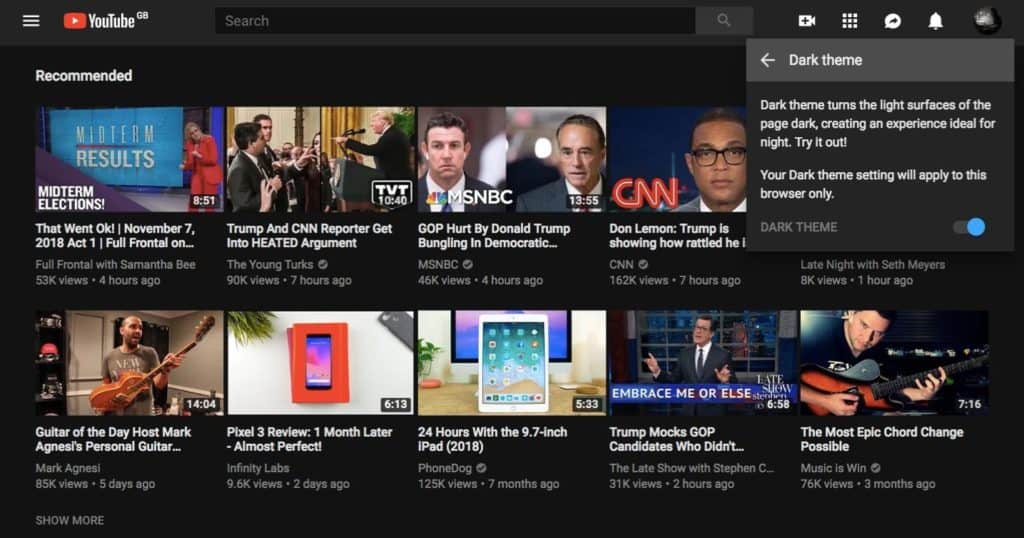Visit the CNN channel name
The width and height of the screenshot is (1024, 538).
[x=621, y=264]
